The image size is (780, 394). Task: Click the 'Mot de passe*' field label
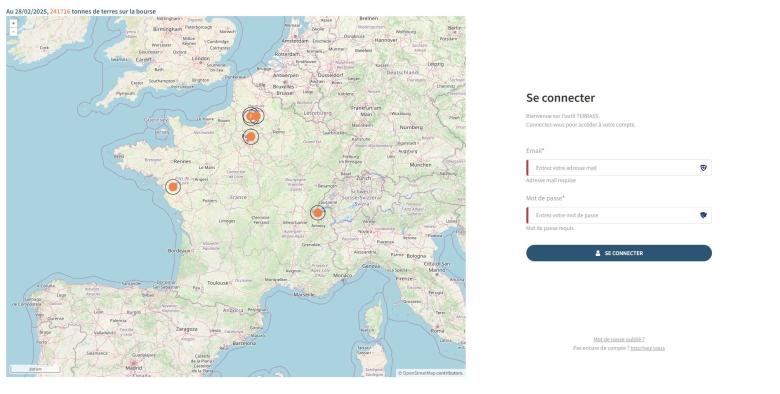coord(545,198)
